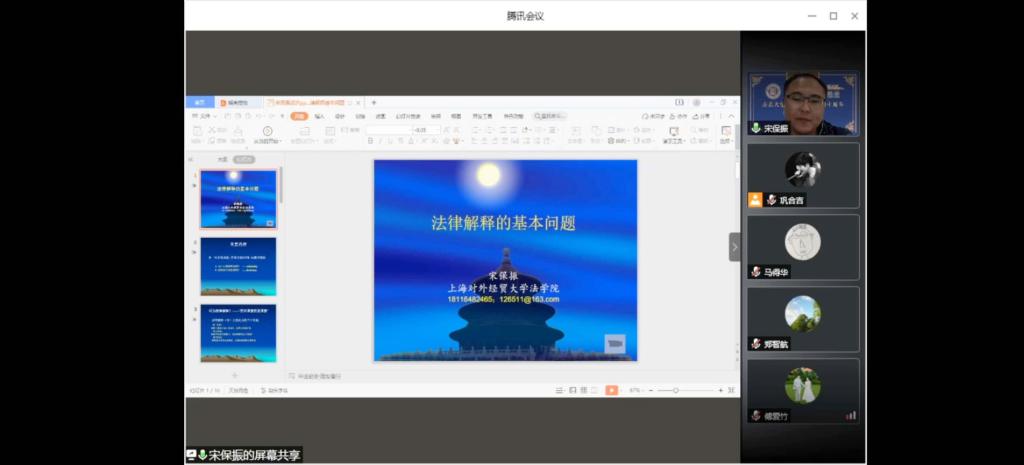Image resolution: width=1024 pixels, height=465 pixels.
Task: Switch to the 插入 ribbon tab
Action: coord(319,116)
